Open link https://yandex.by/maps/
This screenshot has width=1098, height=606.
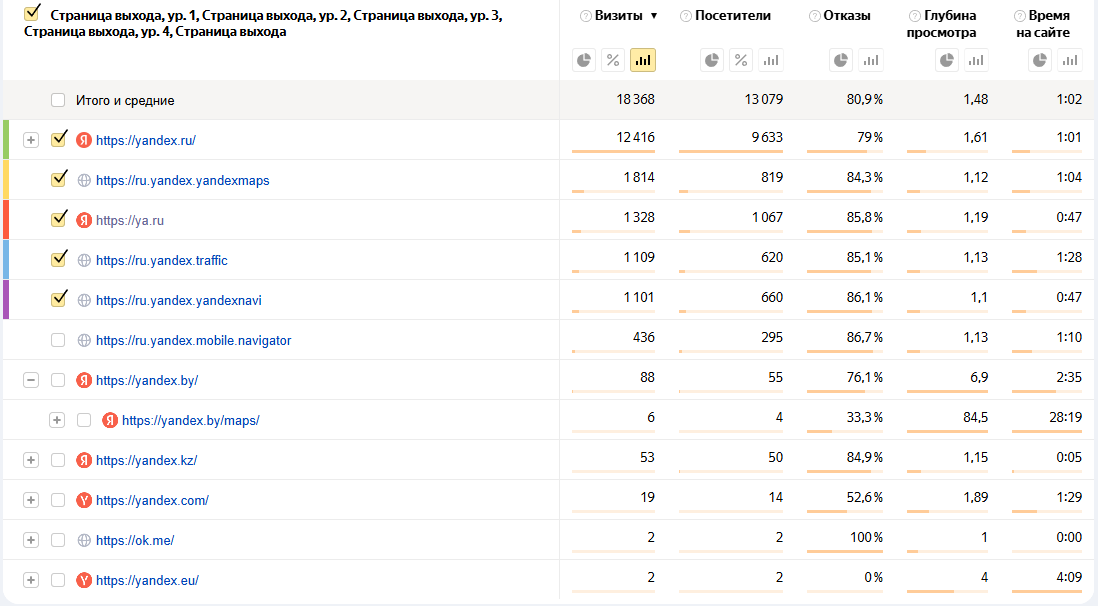pos(190,420)
